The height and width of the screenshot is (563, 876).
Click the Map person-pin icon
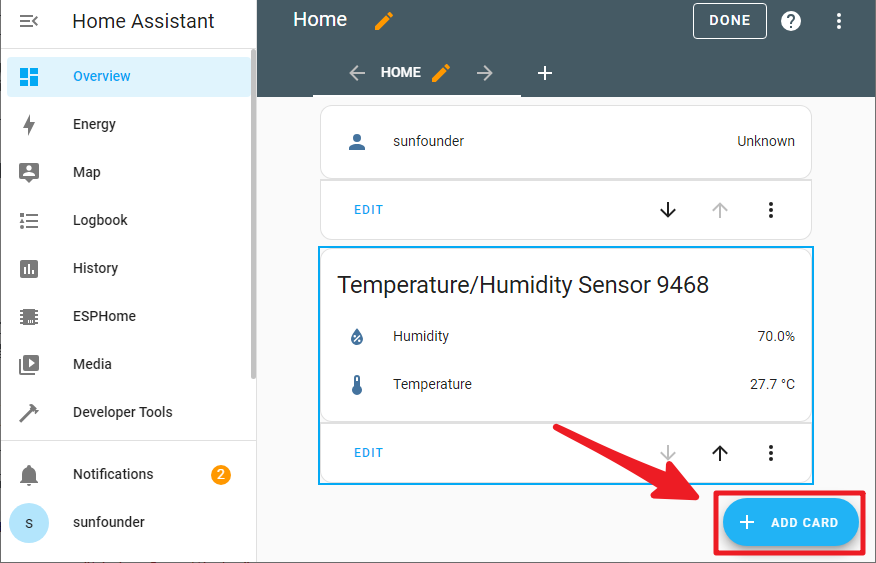click(28, 173)
